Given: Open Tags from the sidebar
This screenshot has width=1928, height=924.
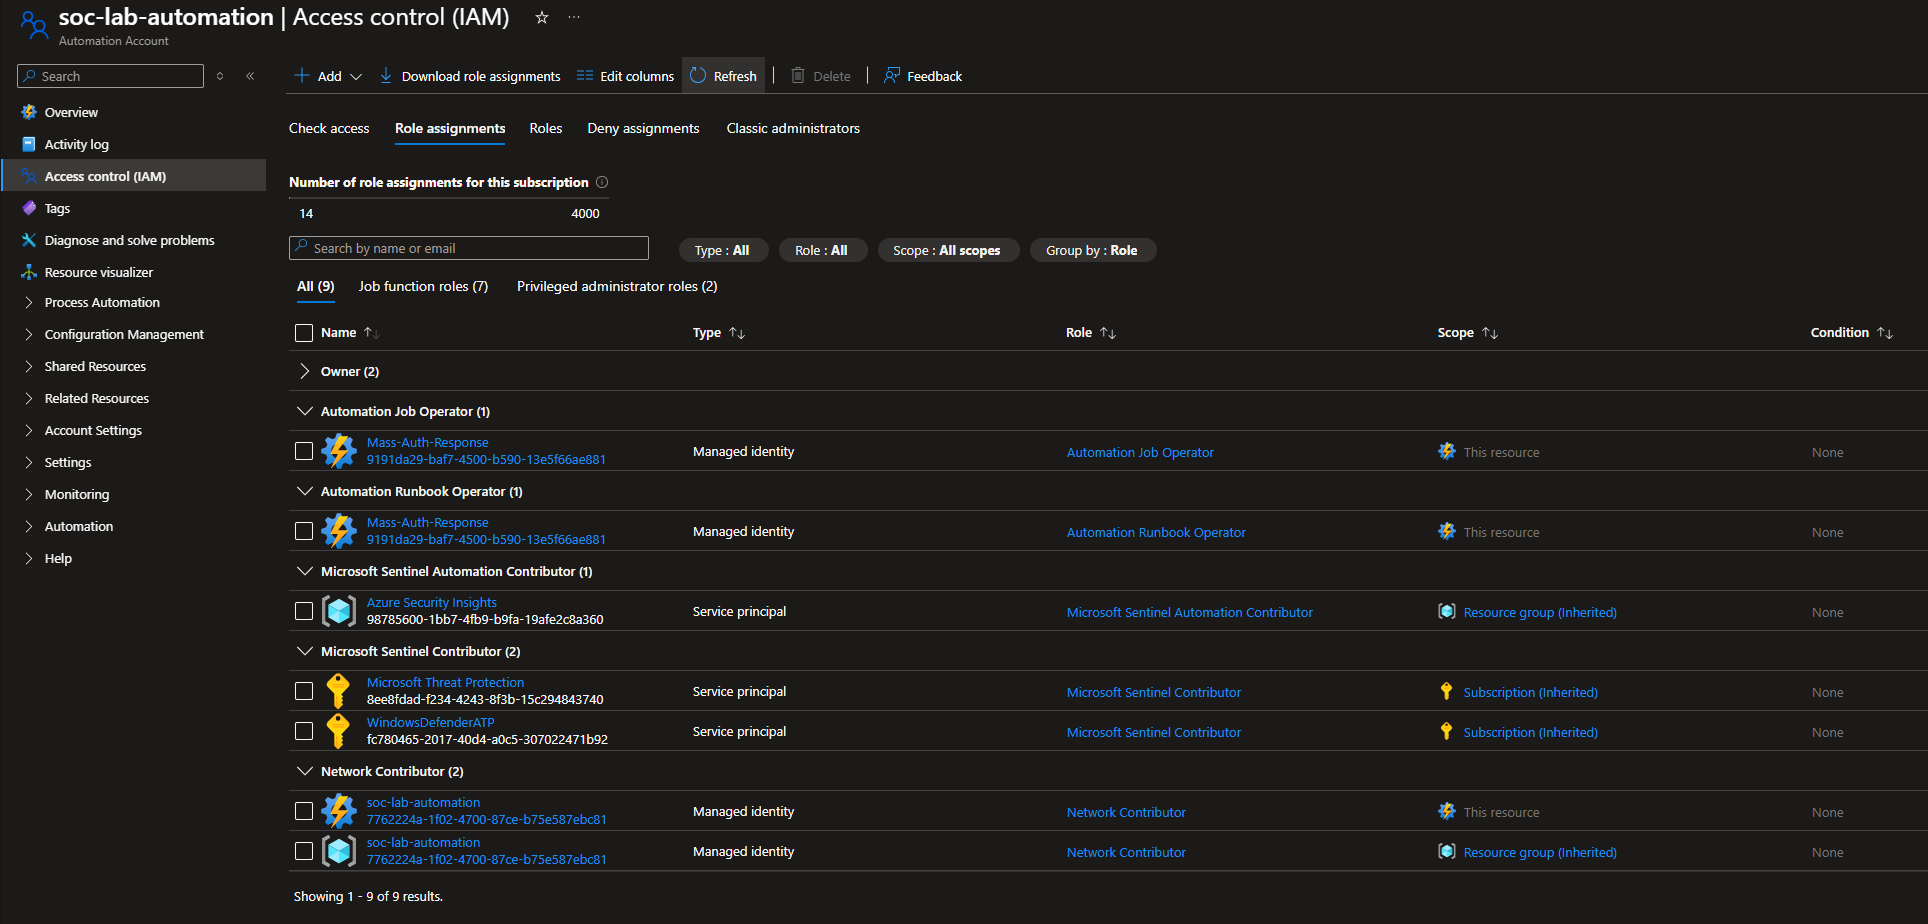Looking at the screenshot, I should point(57,208).
